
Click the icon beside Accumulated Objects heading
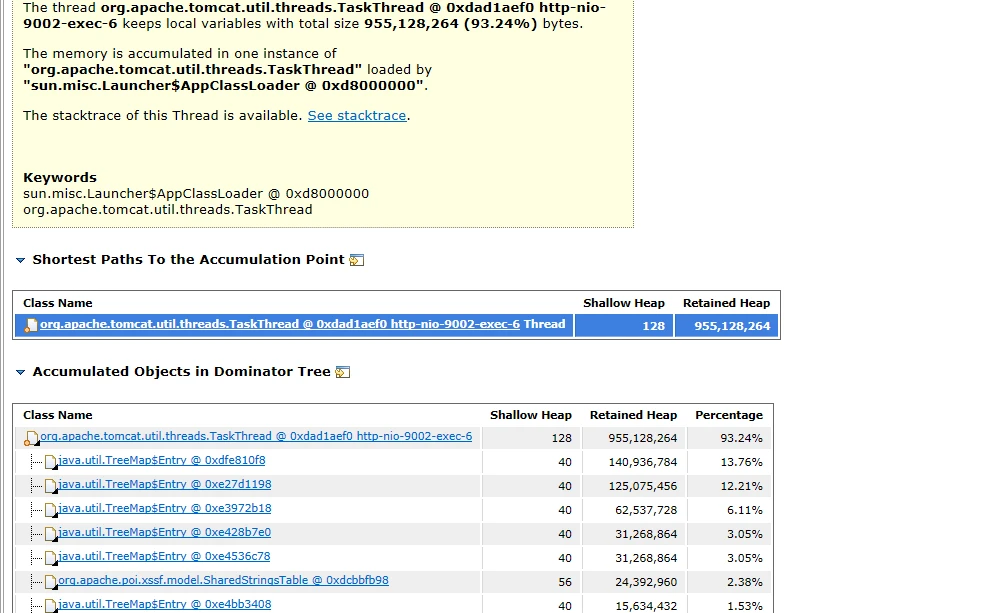343,372
